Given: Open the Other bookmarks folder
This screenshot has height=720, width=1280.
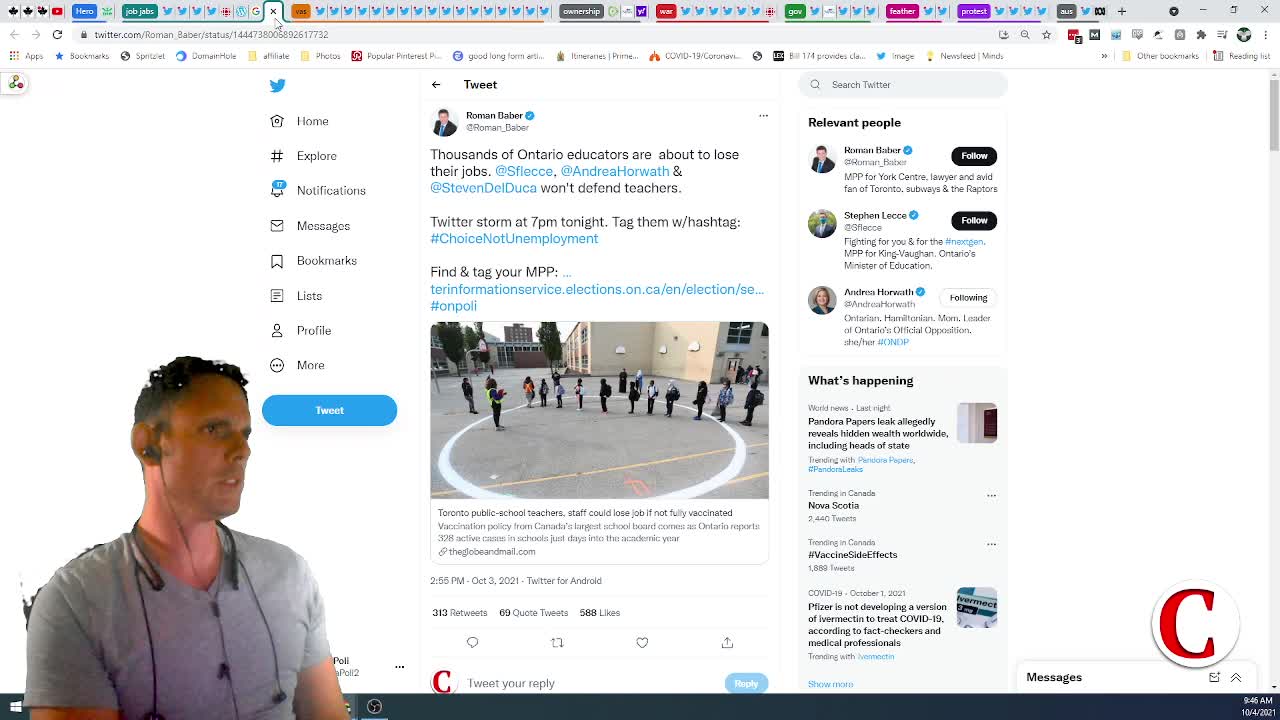Looking at the screenshot, I should tap(1160, 56).
